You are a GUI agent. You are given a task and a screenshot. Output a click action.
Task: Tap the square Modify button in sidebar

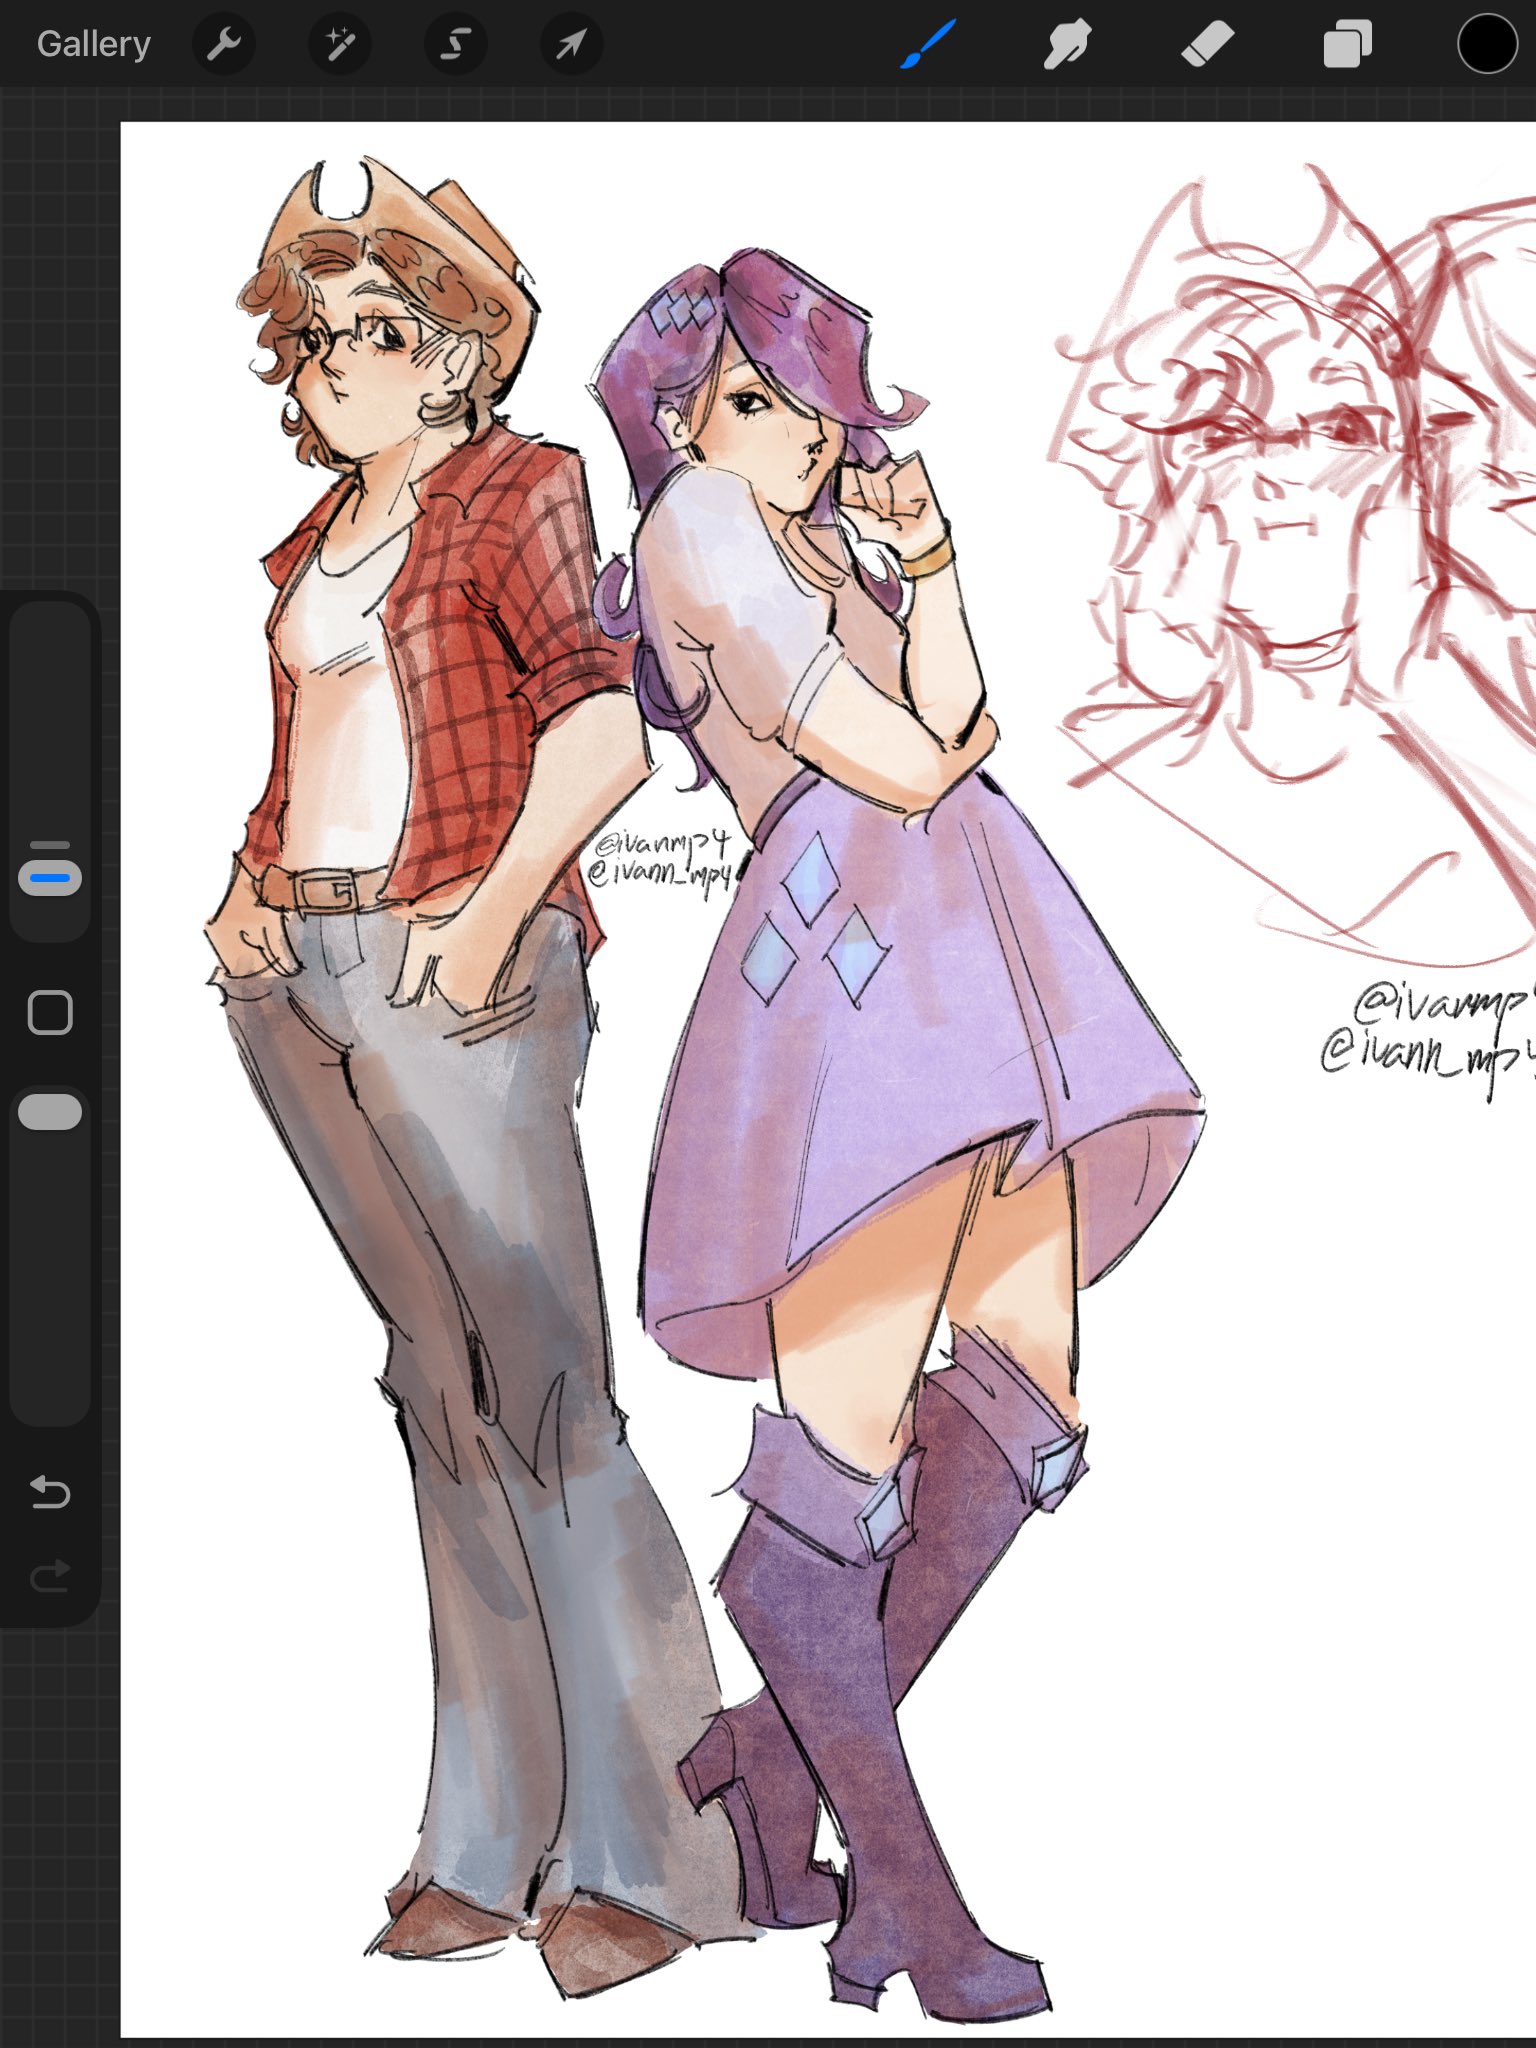[x=50, y=1012]
